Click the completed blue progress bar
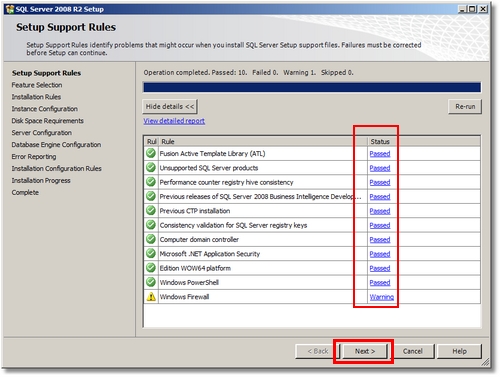This screenshot has width=500, height=377. click(x=312, y=87)
